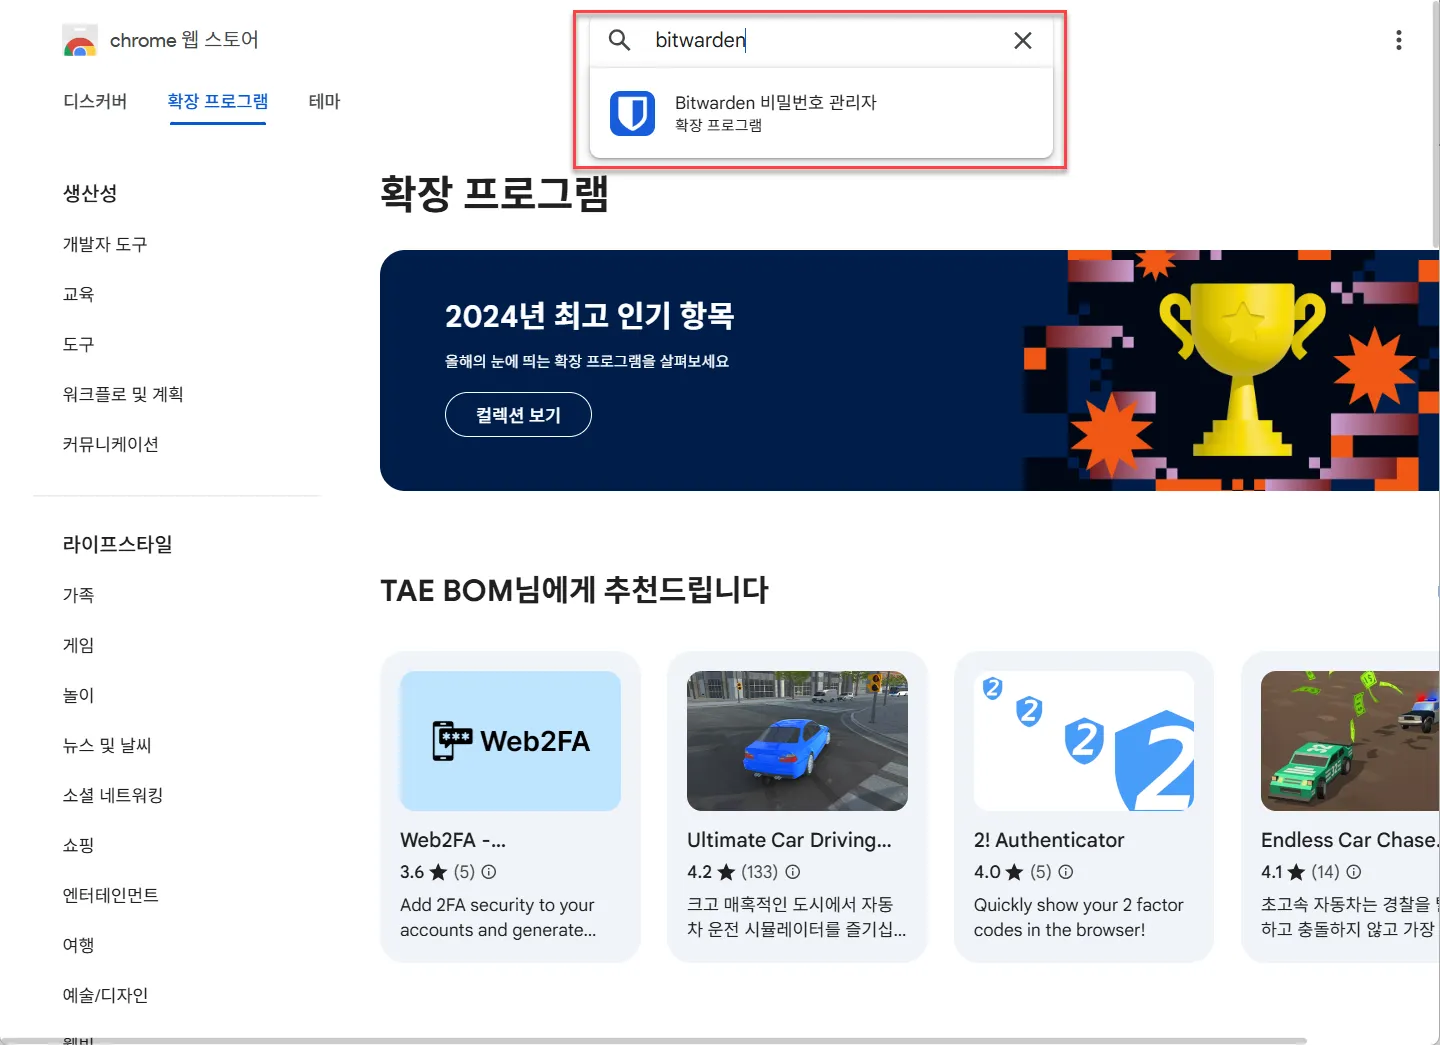
Task: Click the 2024년 최고 인기 항목 banner heading
Action: (590, 316)
